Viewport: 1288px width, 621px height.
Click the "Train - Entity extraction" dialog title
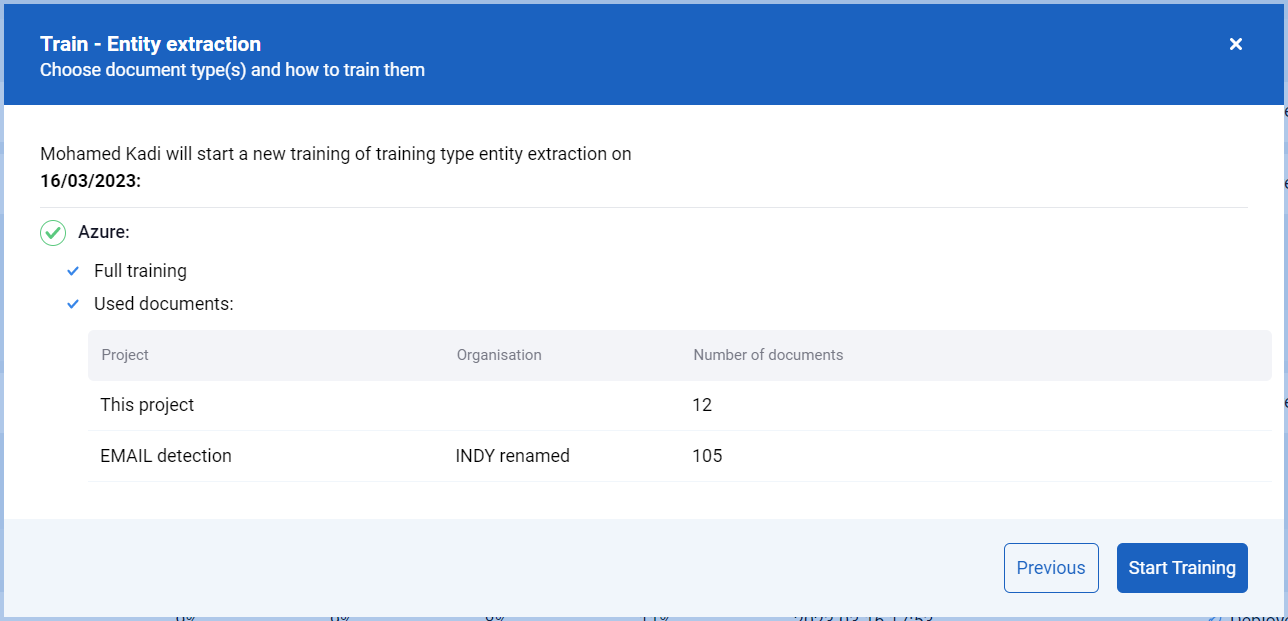click(150, 44)
